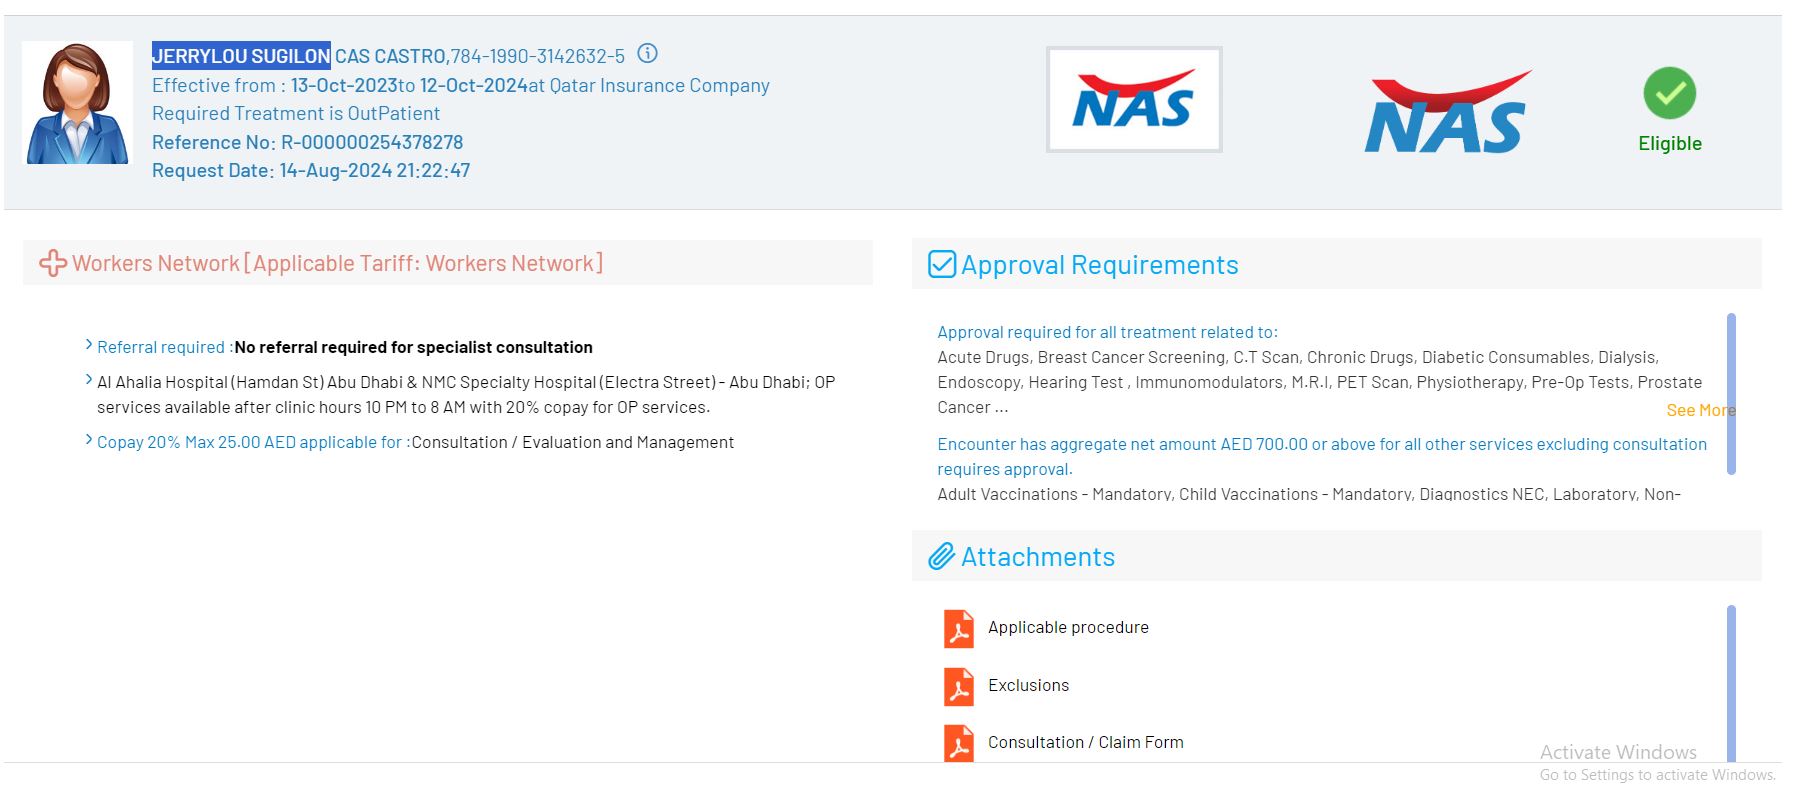Click the green Eligible checkmark icon
This screenshot has width=1811, height=788.
[1669, 93]
